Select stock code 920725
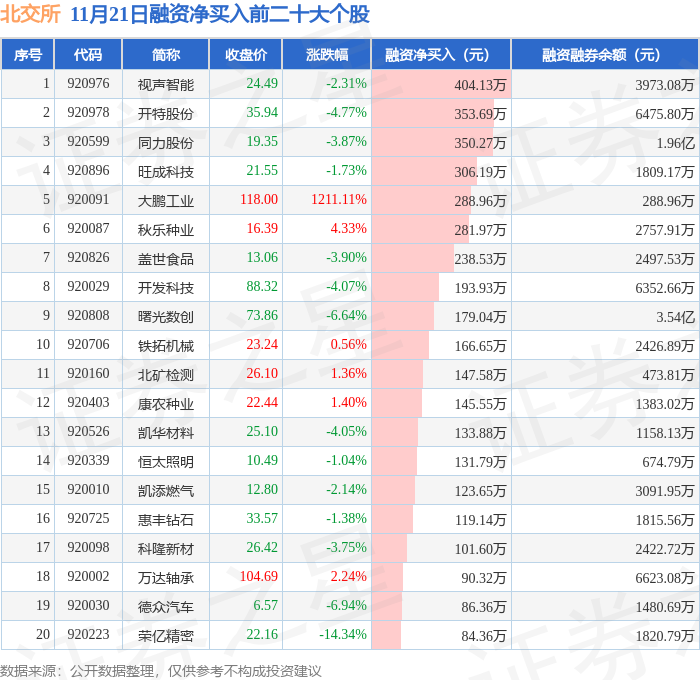Viewport: 700px width, 680px height. (x=88, y=518)
